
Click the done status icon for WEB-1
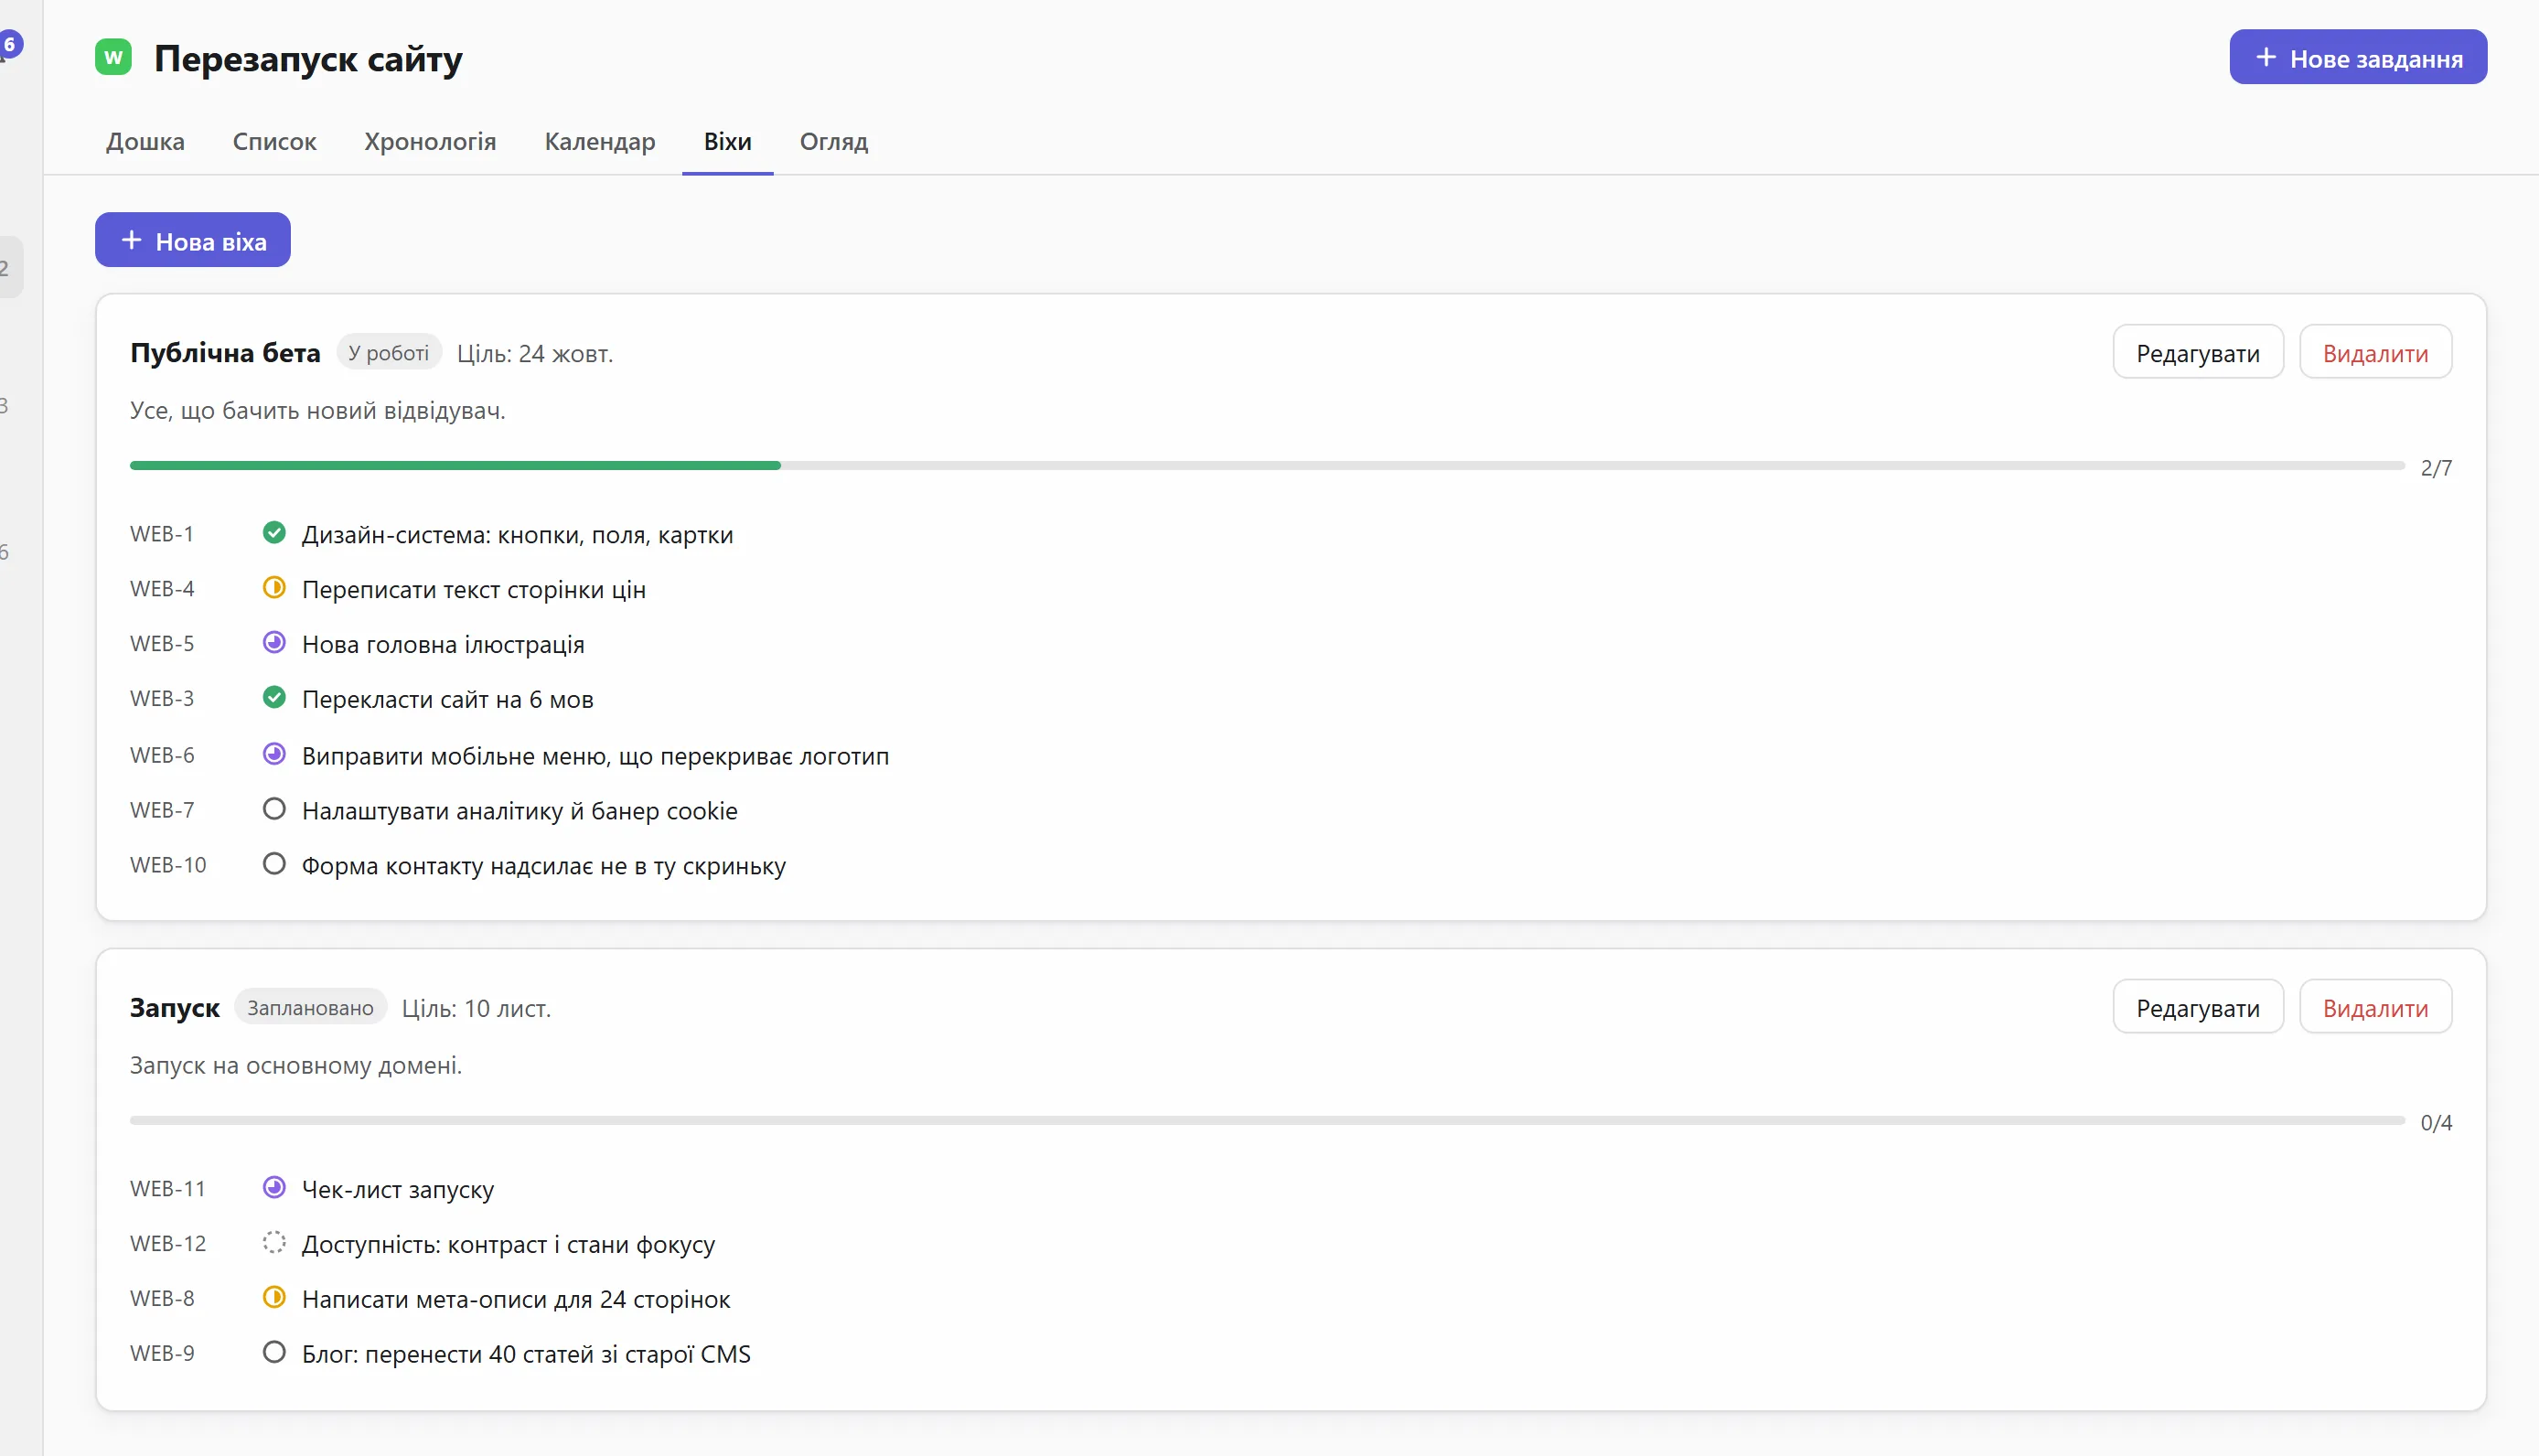pos(274,533)
